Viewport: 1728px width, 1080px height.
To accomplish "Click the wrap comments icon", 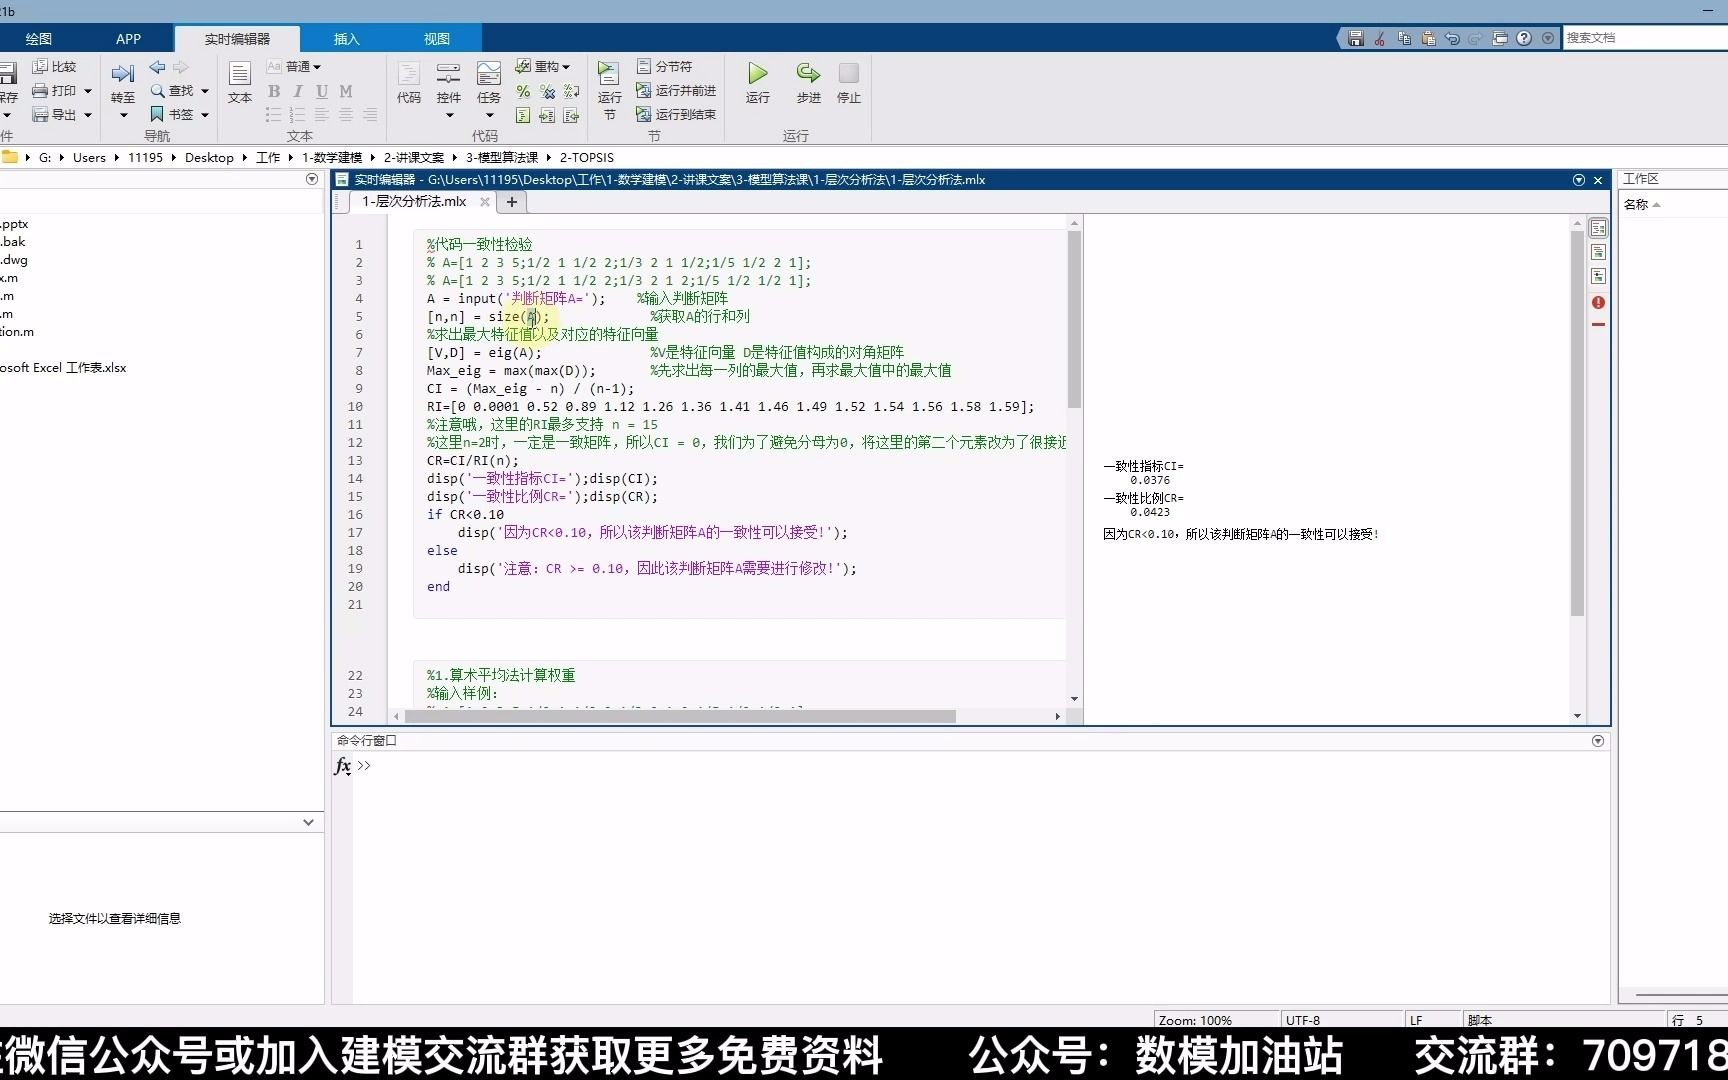I will tap(571, 91).
